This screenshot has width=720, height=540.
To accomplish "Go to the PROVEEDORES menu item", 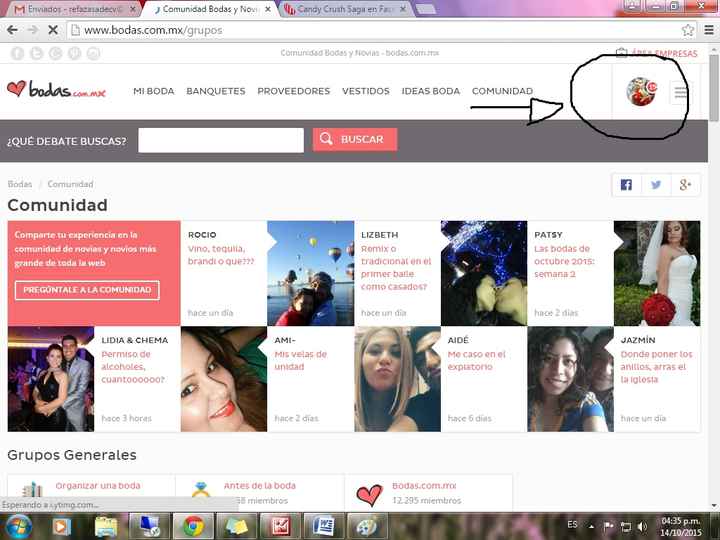I will pos(293,91).
